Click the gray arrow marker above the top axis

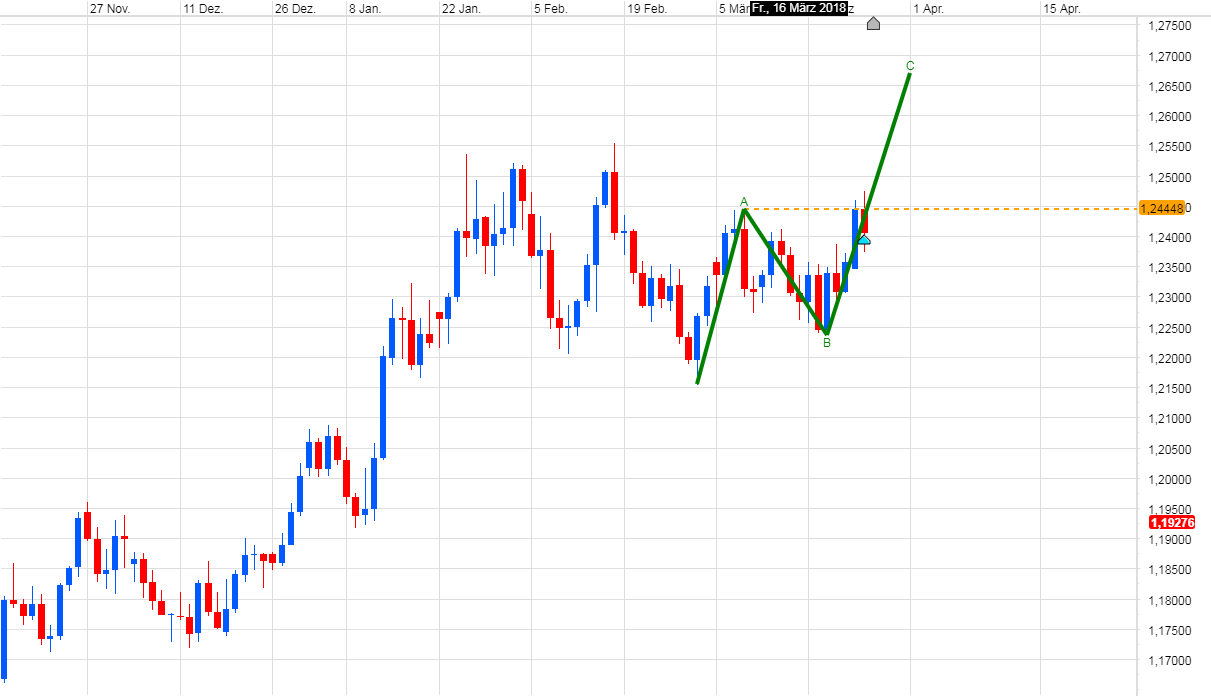(x=872, y=23)
